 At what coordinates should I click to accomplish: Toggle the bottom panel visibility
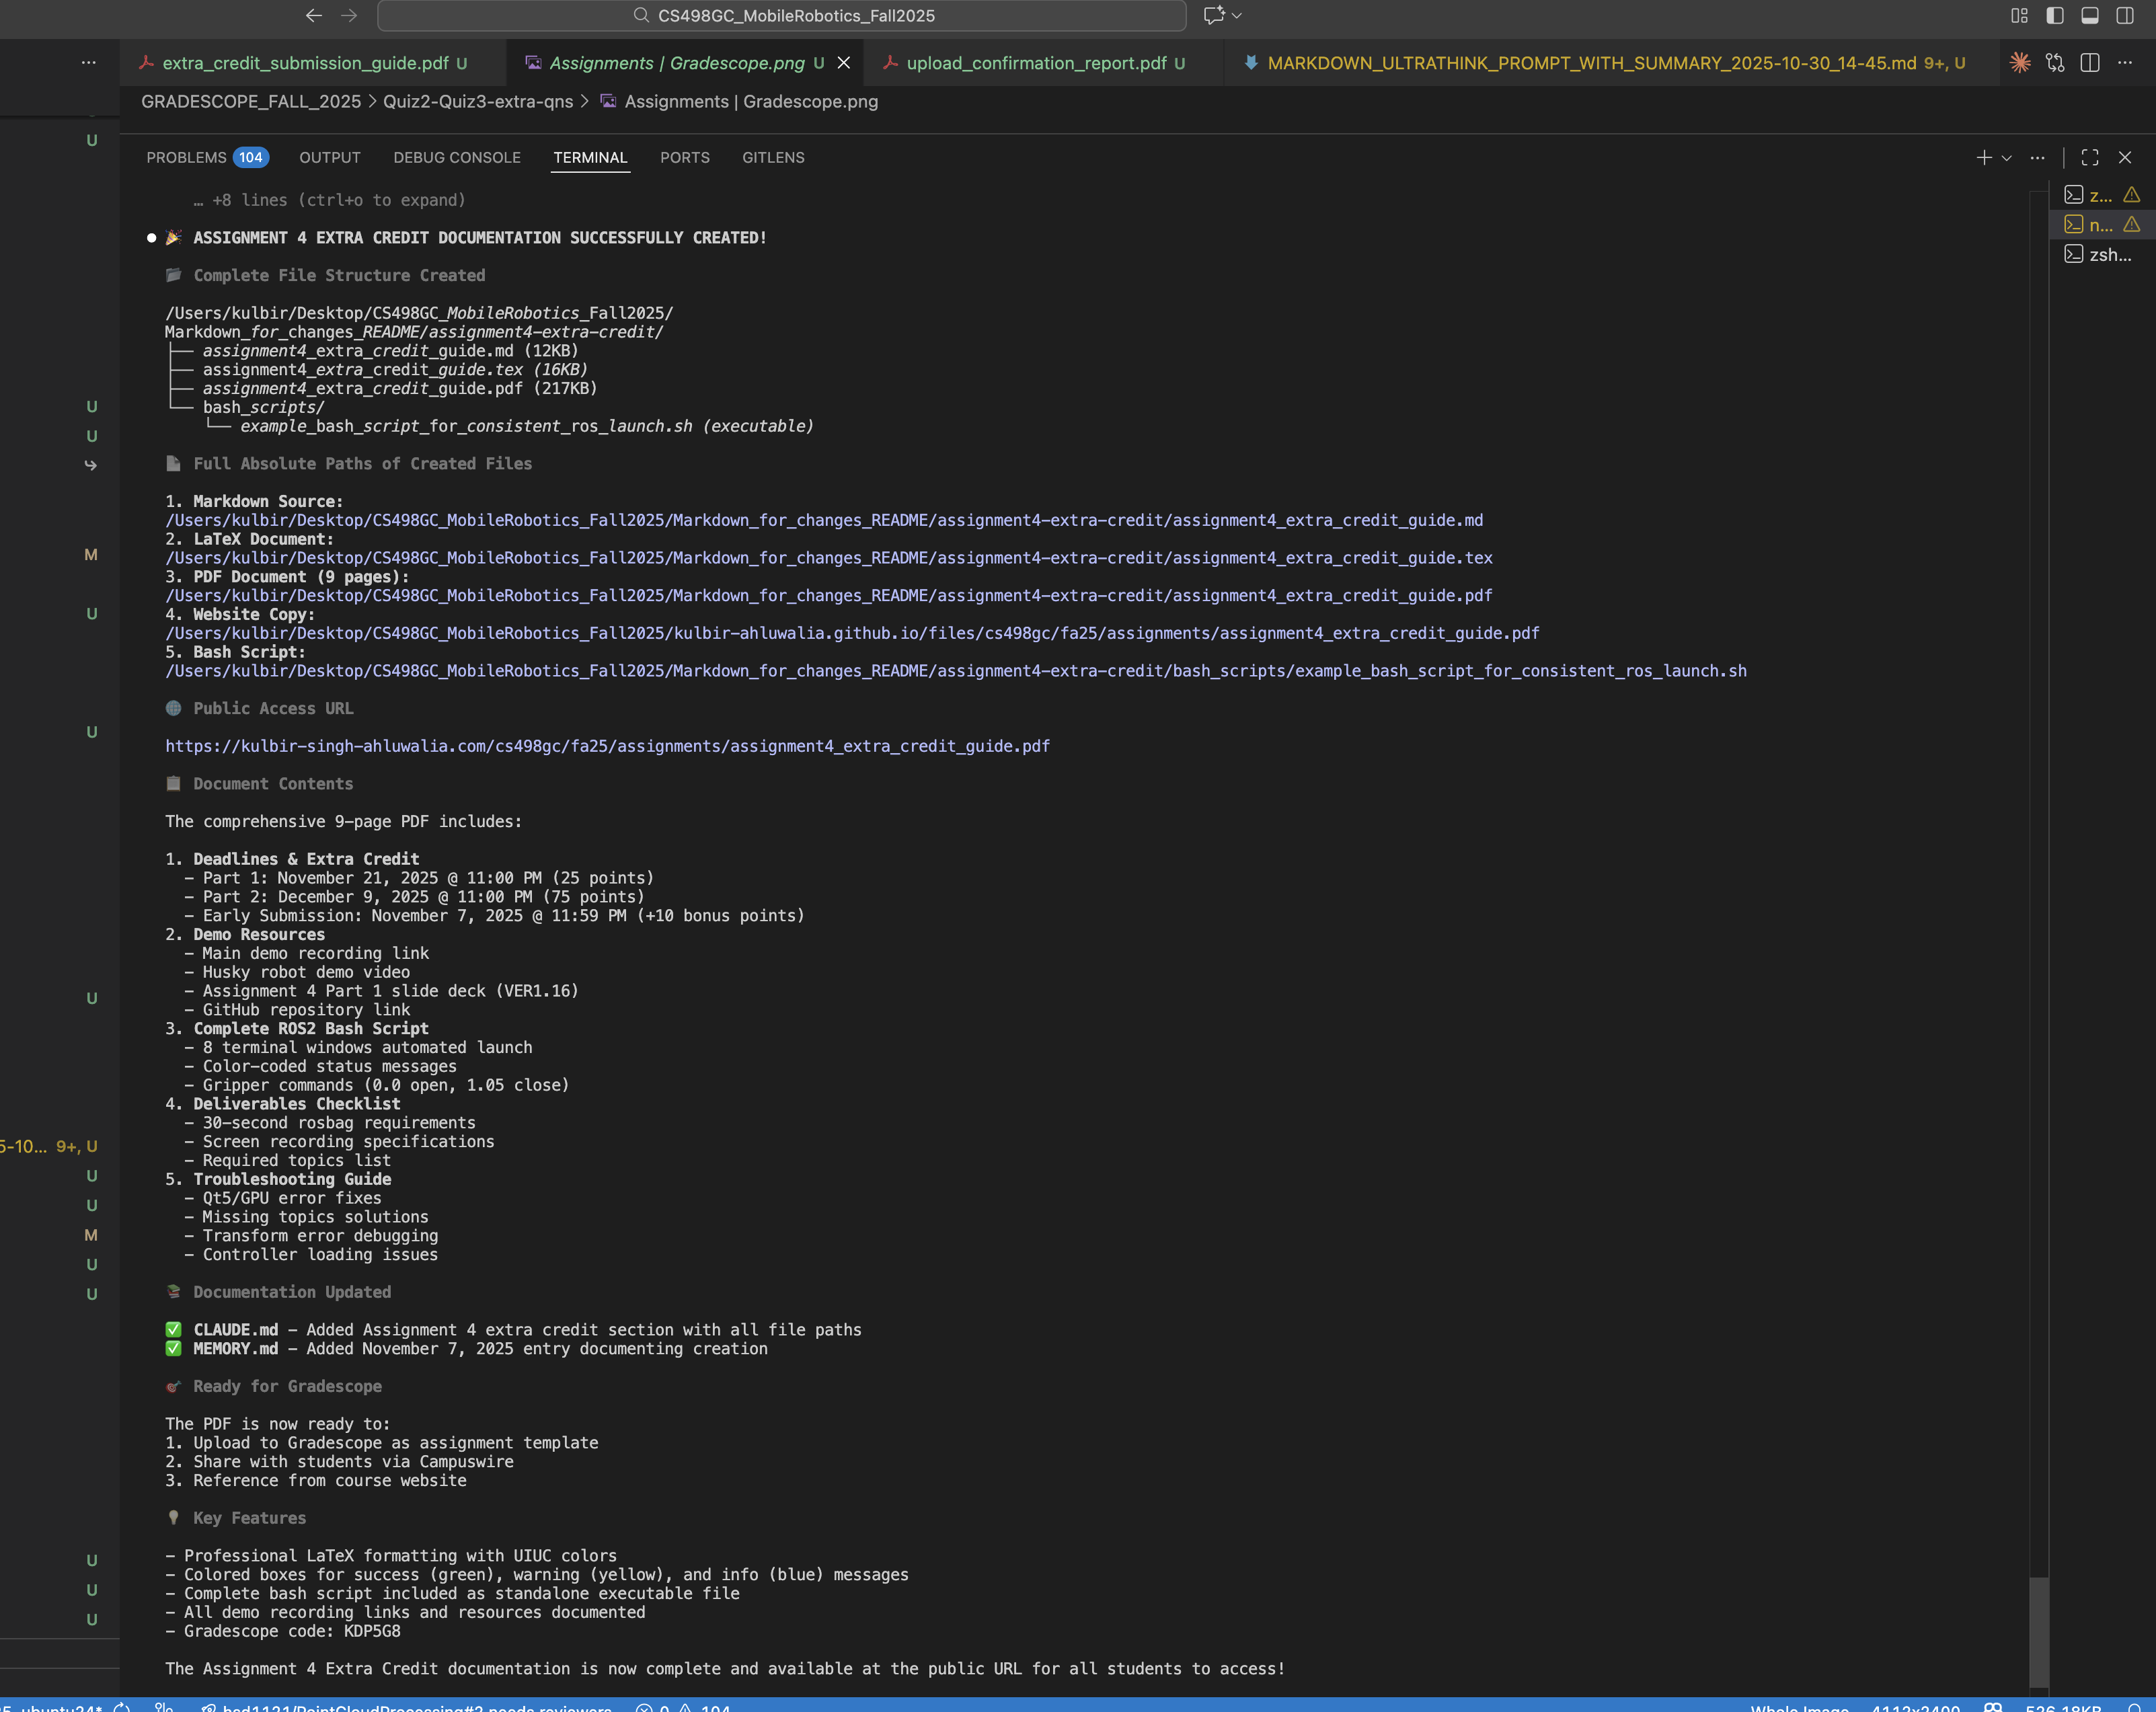coord(2090,15)
